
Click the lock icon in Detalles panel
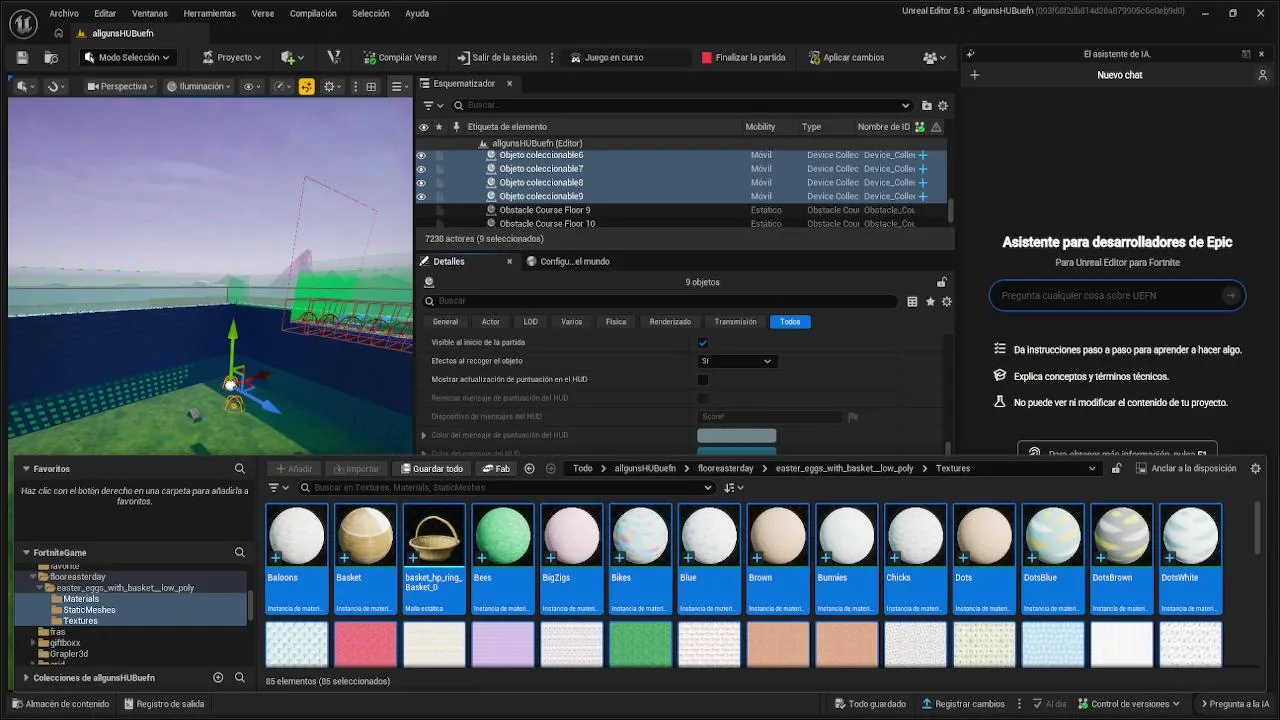[941, 282]
